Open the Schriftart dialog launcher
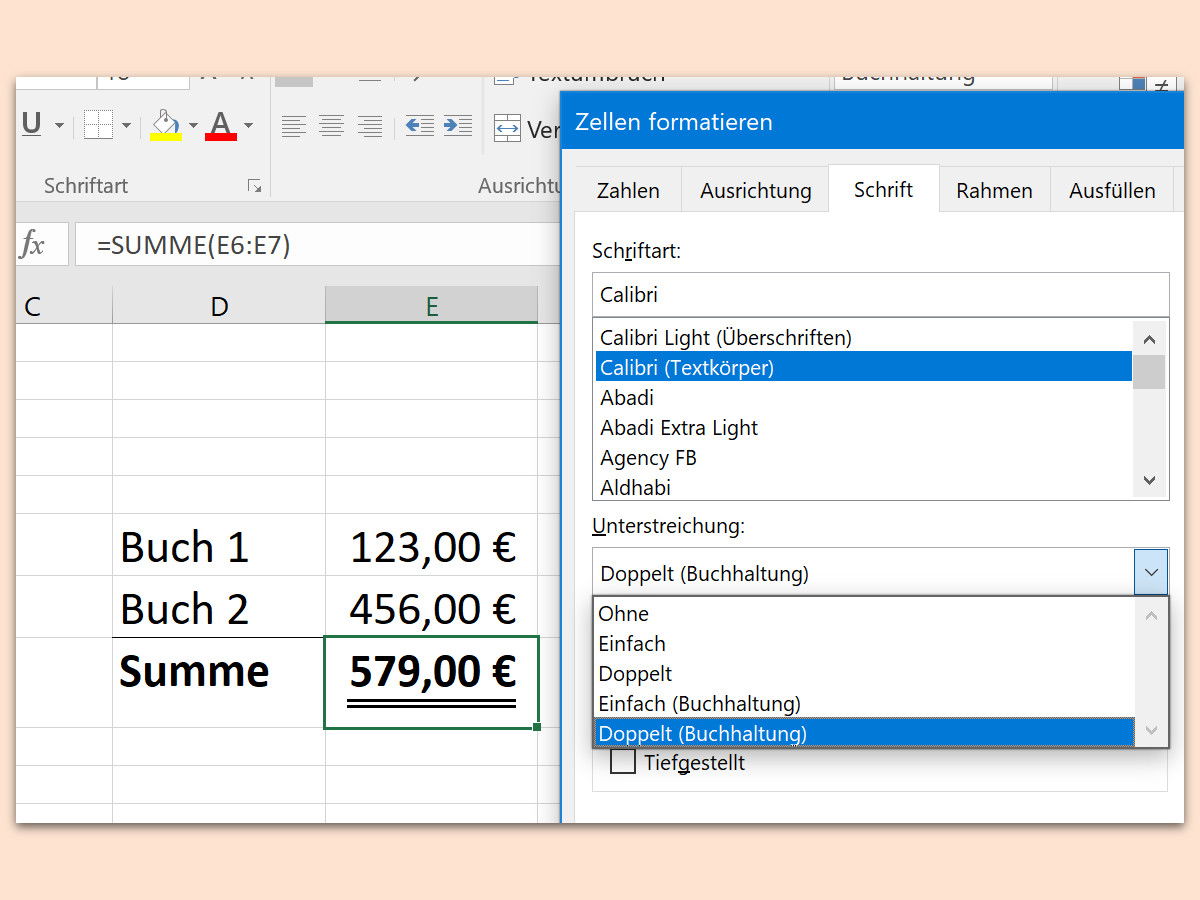This screenshot has height=900, width=1200. [x=254, y=186]
